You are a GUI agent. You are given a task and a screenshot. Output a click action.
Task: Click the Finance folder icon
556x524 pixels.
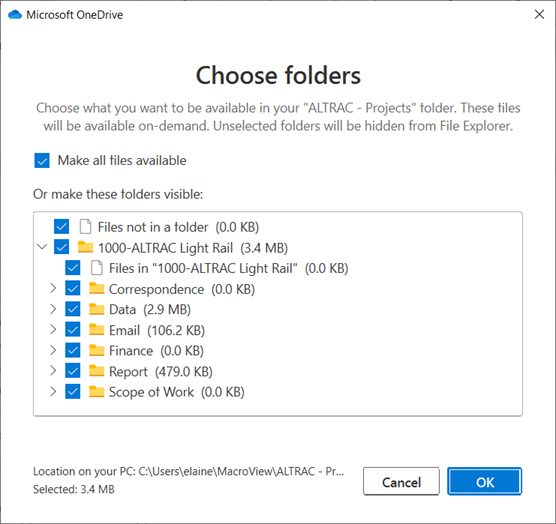(x=96, y=350)
